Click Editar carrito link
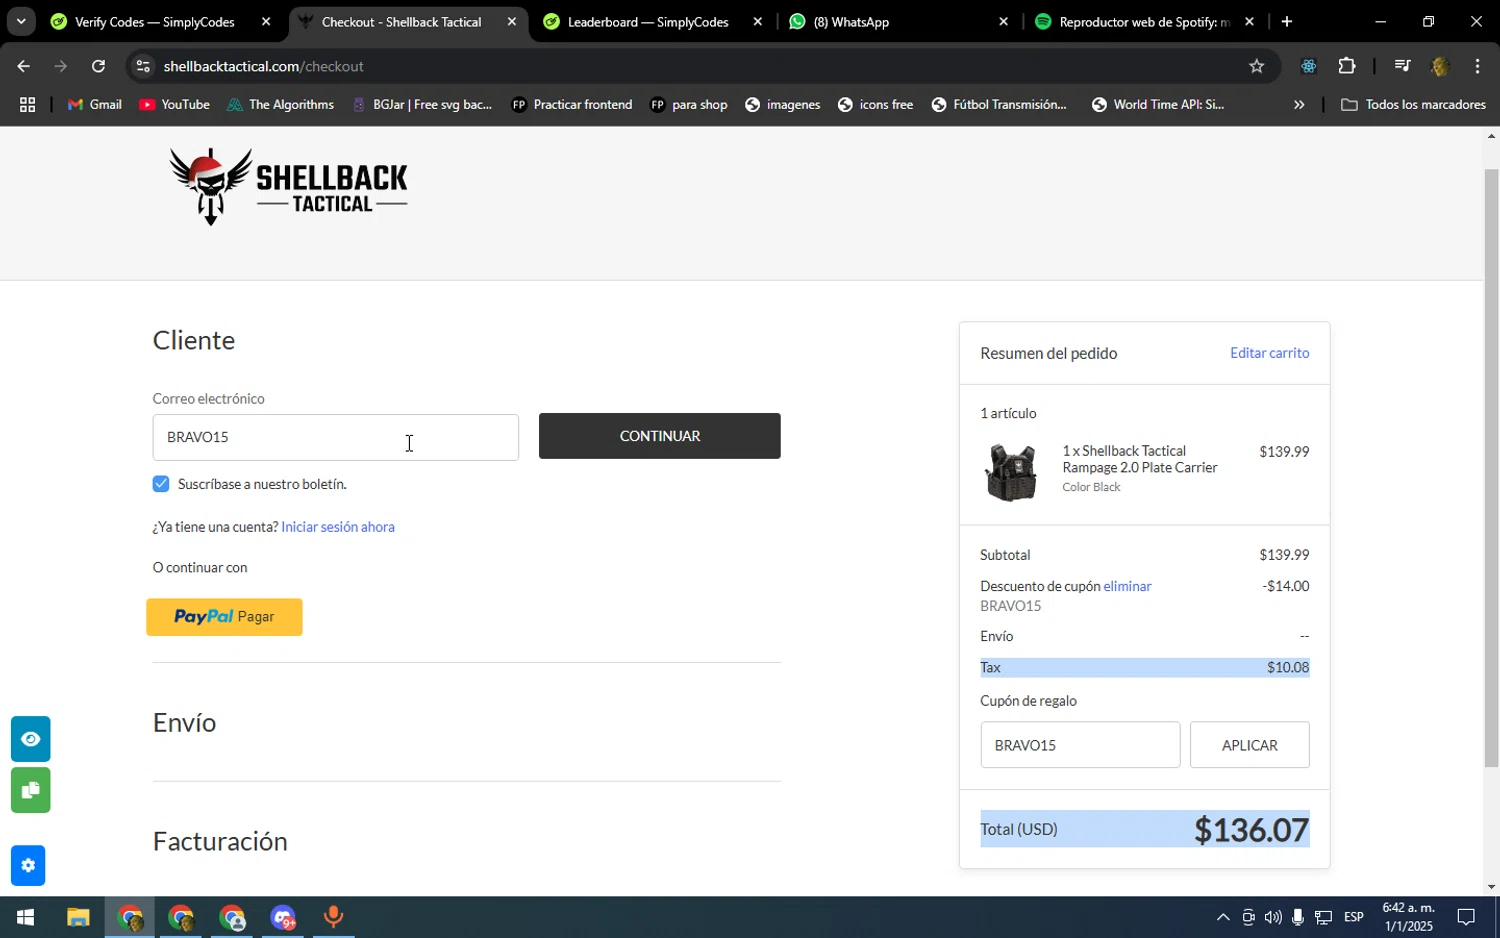The height and width of the screenshot is (938, 1500). (1269, 353)
